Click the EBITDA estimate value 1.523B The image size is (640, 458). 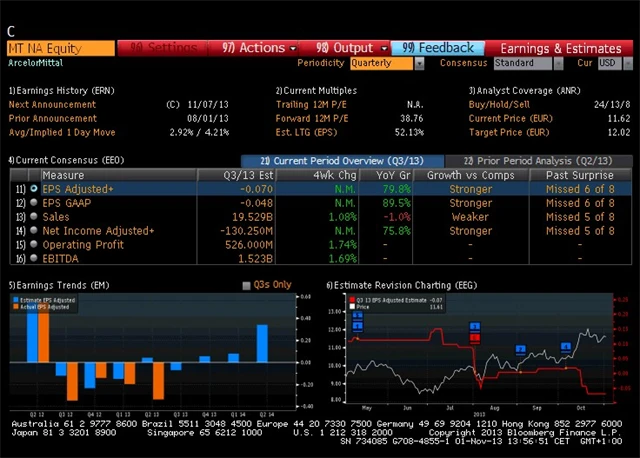point(256,258)
